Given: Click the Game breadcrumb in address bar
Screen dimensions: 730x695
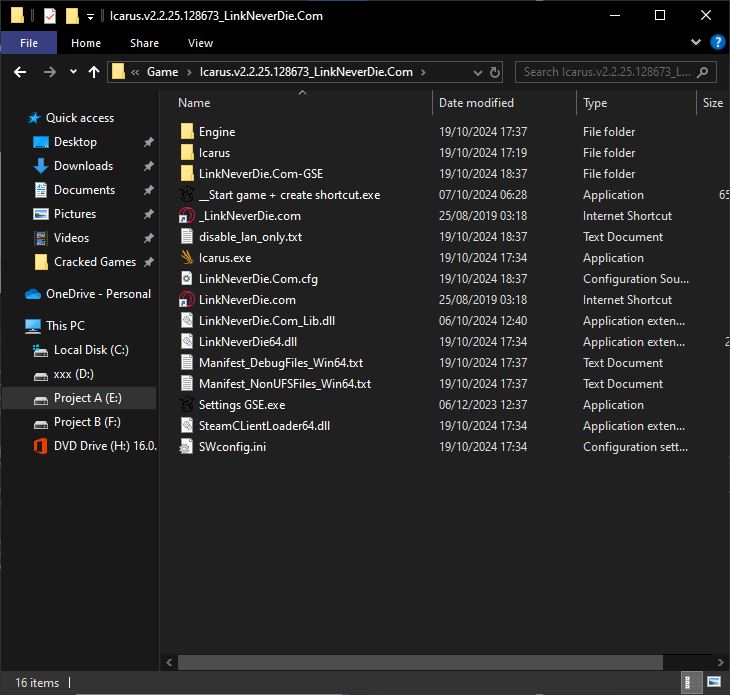Looking at the screenshot, I should (162, 72).
